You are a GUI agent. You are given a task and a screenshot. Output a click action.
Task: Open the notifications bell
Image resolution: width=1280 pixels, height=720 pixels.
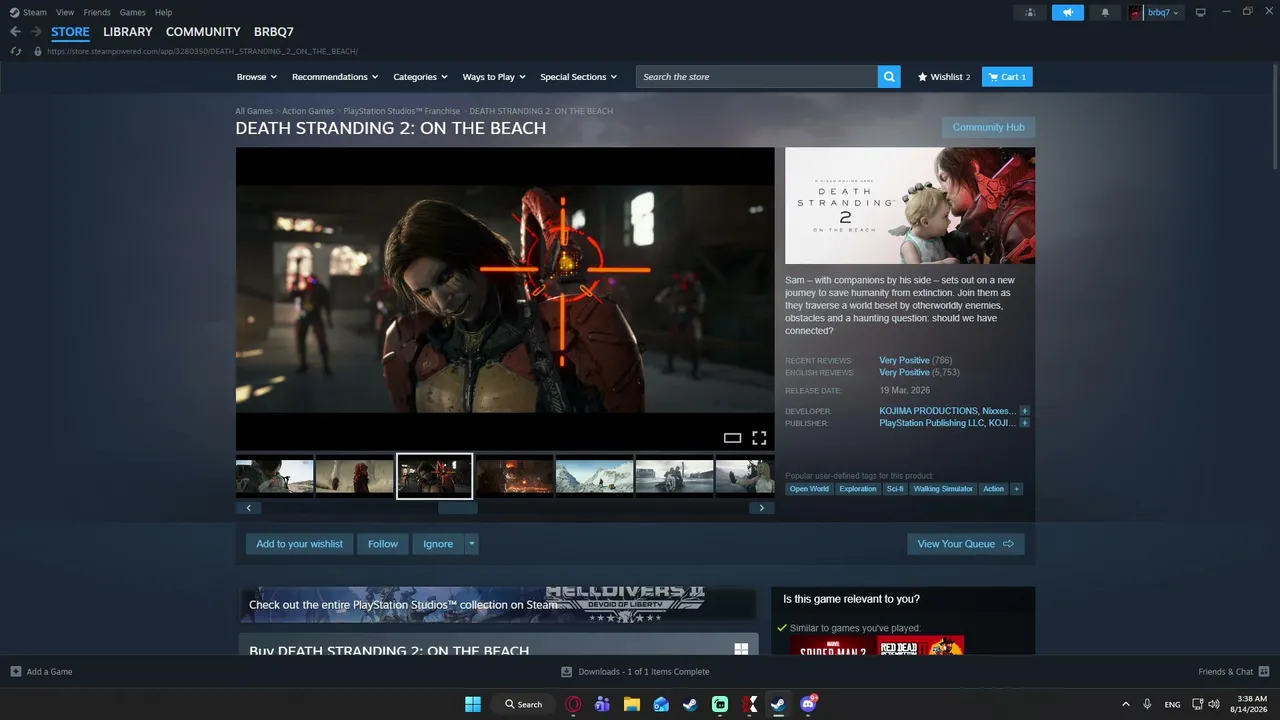[1105, 13]
